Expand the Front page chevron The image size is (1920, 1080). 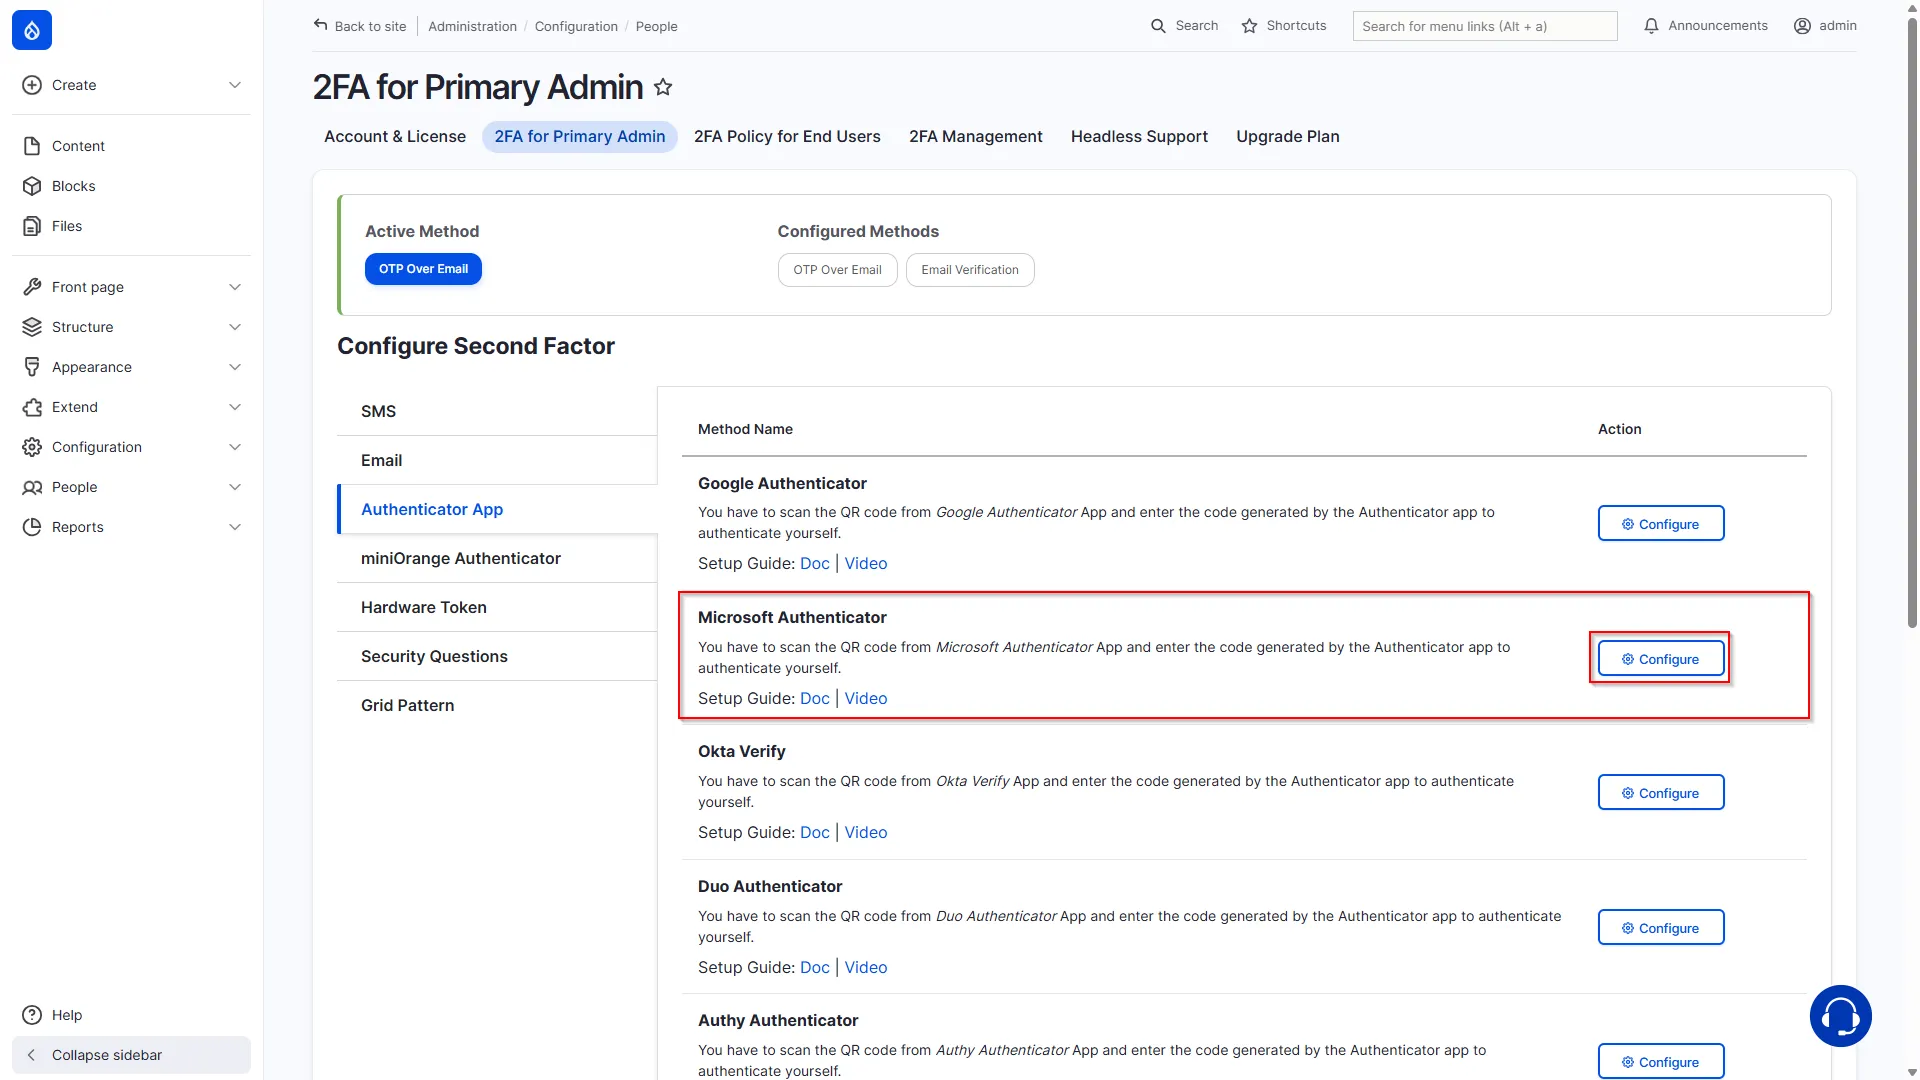(x=235, y=287)
